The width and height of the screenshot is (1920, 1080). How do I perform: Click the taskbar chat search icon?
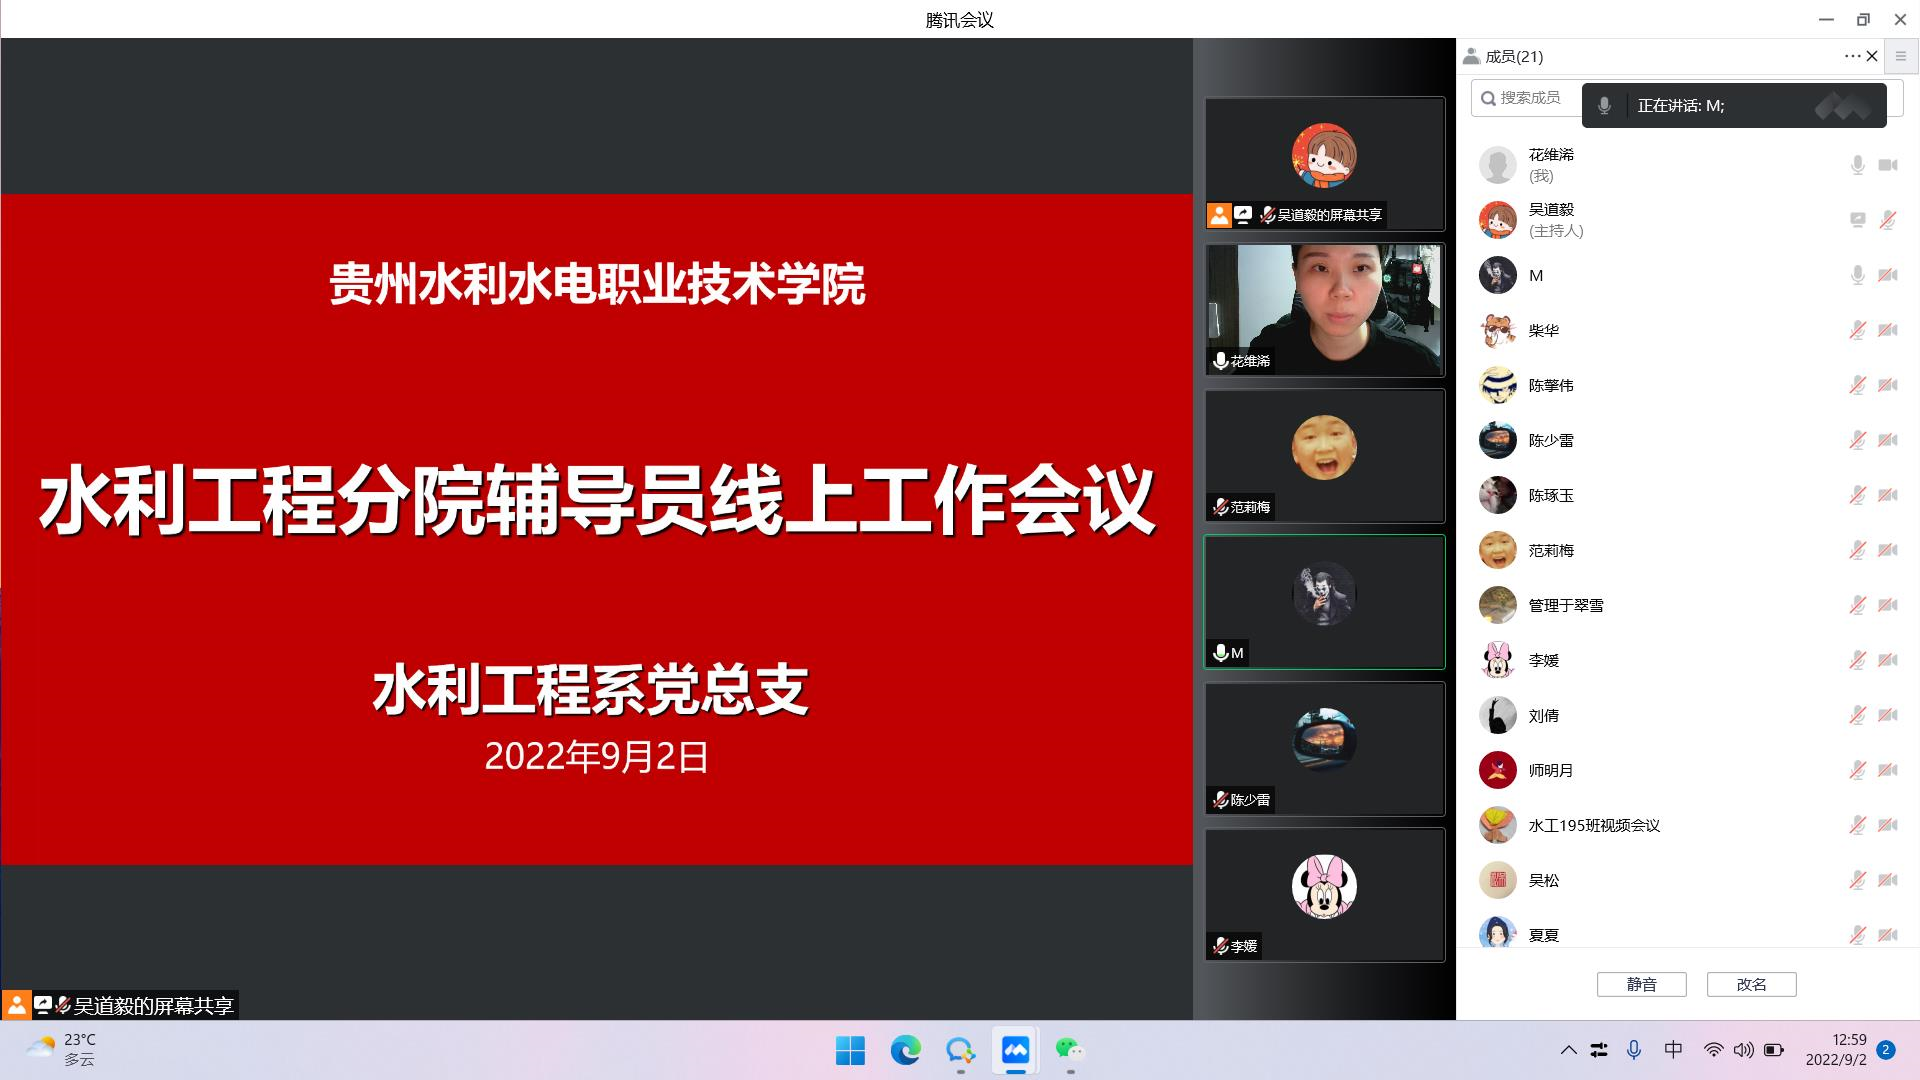[x=961, y=1050]
